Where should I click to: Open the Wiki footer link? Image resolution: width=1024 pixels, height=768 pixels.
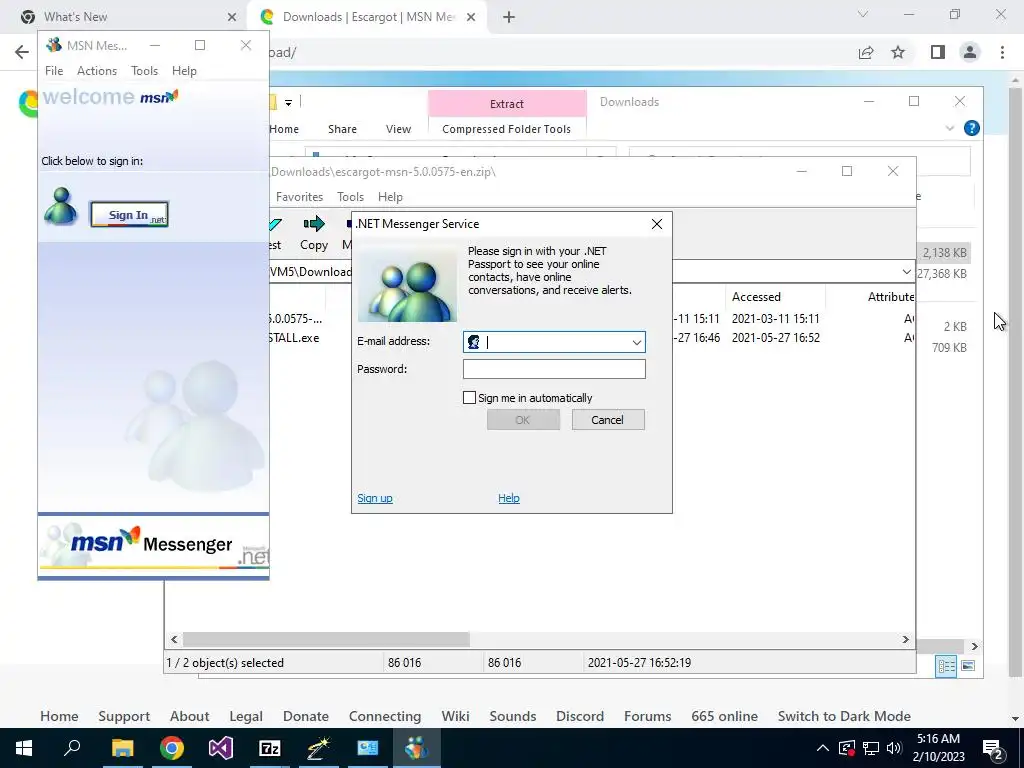click(x=455, y=716)
